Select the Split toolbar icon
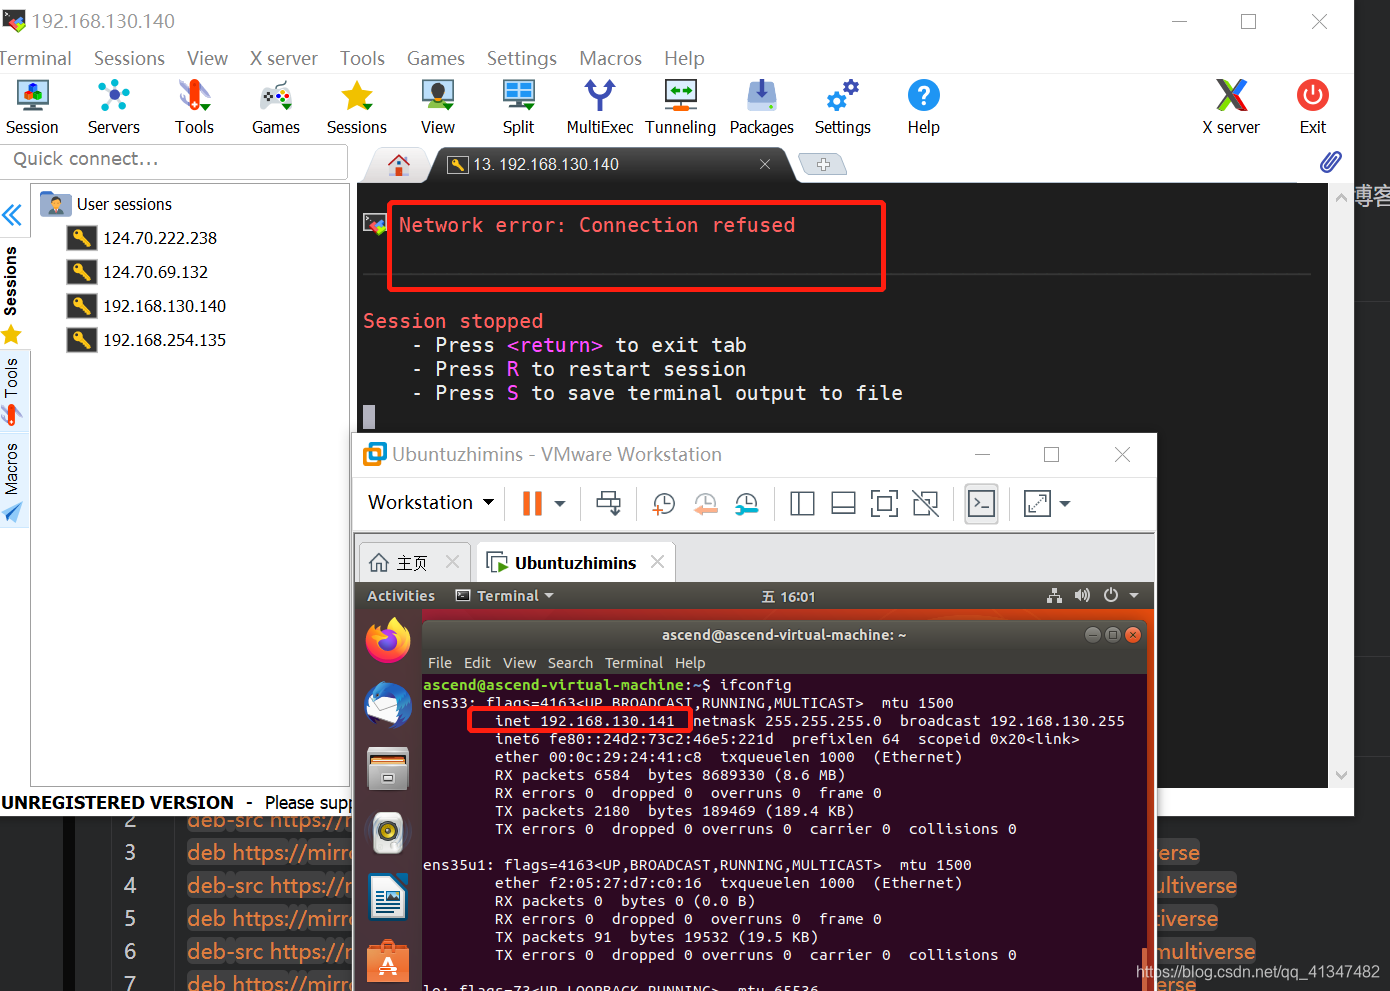Viewport: 1390px width, 991px height. pyautogui.click(x=518, y=107)
